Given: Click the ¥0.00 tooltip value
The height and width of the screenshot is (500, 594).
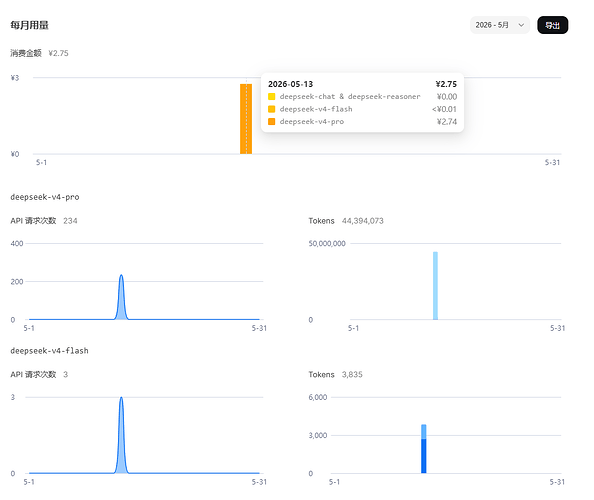Looking at the screenshot, I should [x=447, y=97].
